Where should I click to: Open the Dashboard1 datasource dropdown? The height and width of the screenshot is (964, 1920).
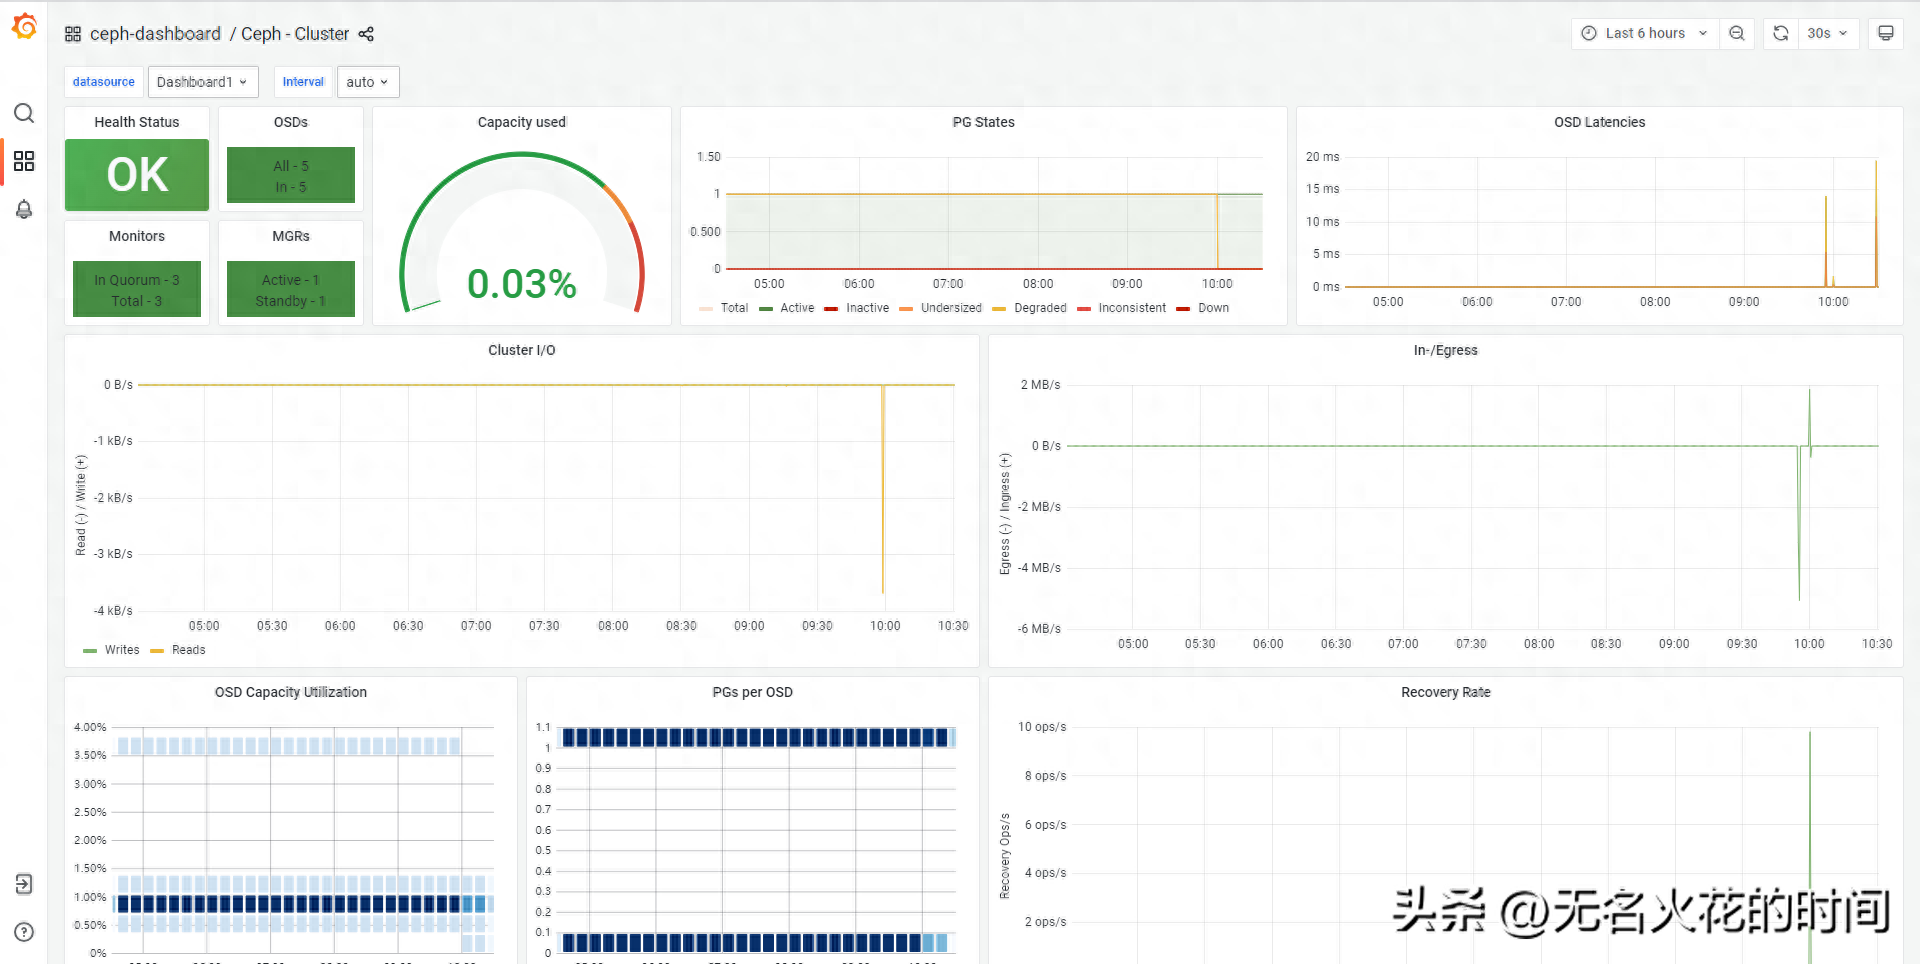(203, 82)
